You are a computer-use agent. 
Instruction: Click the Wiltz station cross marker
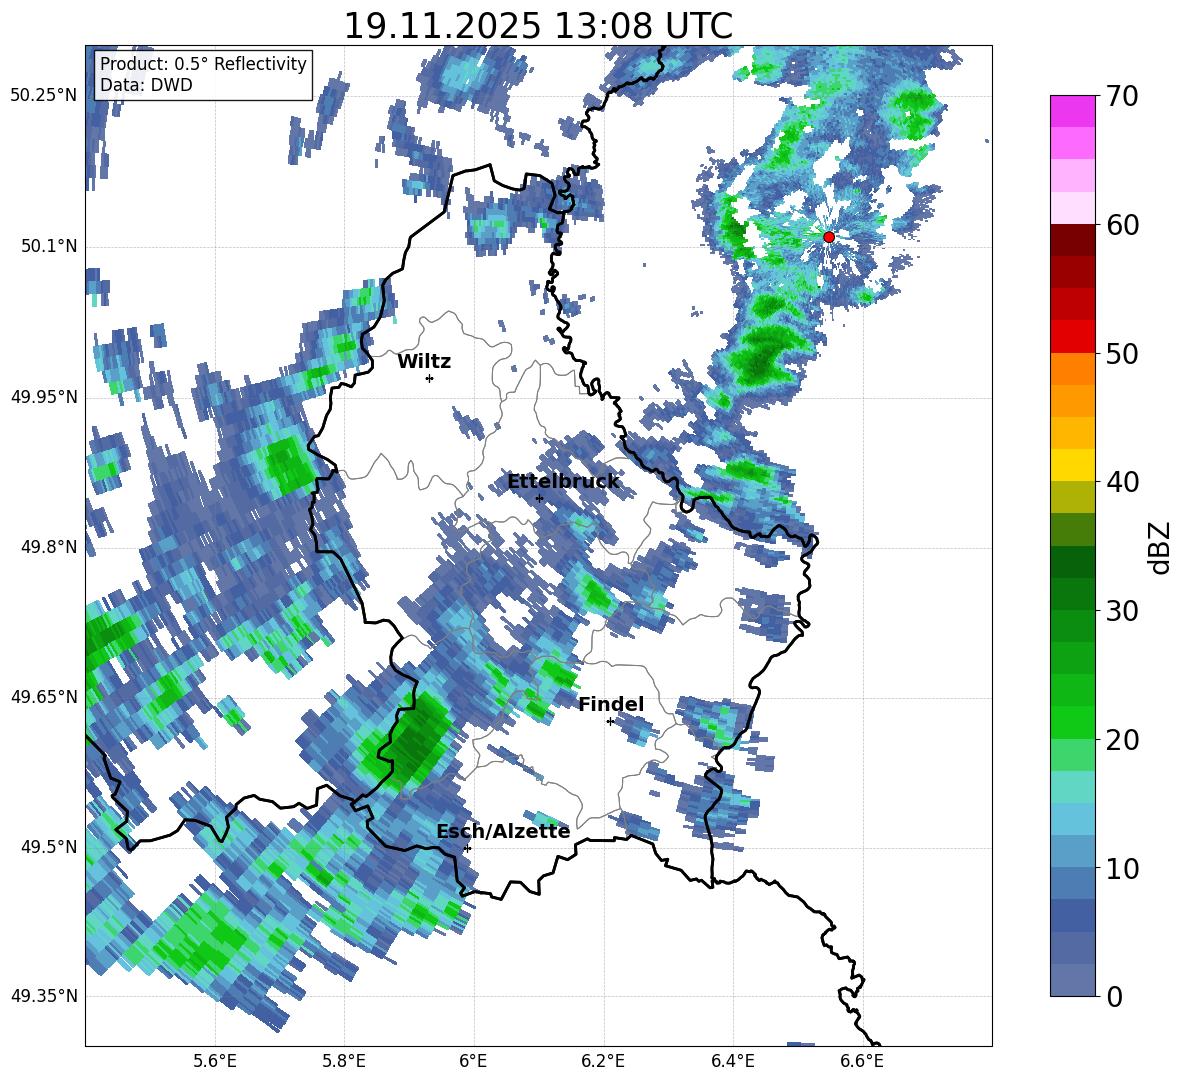[430, 378]
